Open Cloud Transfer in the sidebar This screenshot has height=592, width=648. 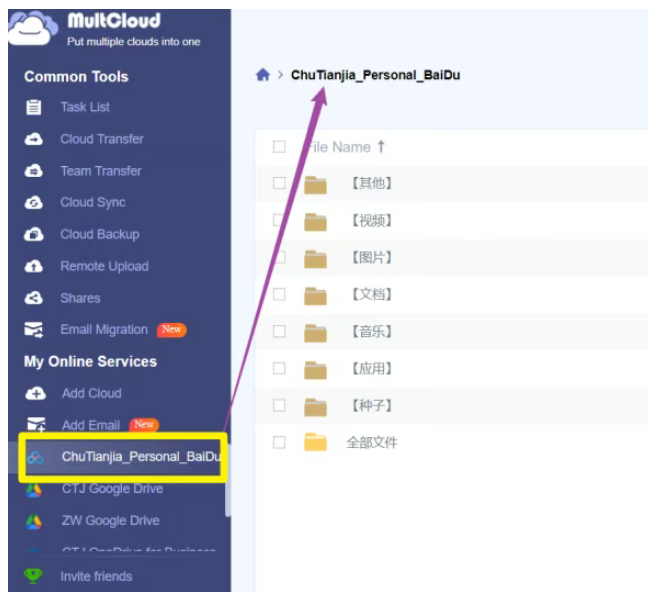click(x=102, y=139)
